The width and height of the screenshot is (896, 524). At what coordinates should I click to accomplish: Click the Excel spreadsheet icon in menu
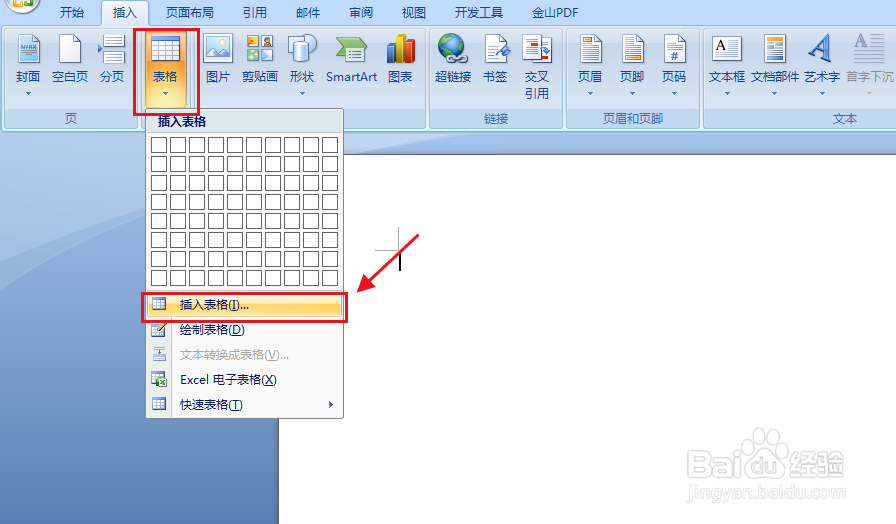(x=159, y=379)
